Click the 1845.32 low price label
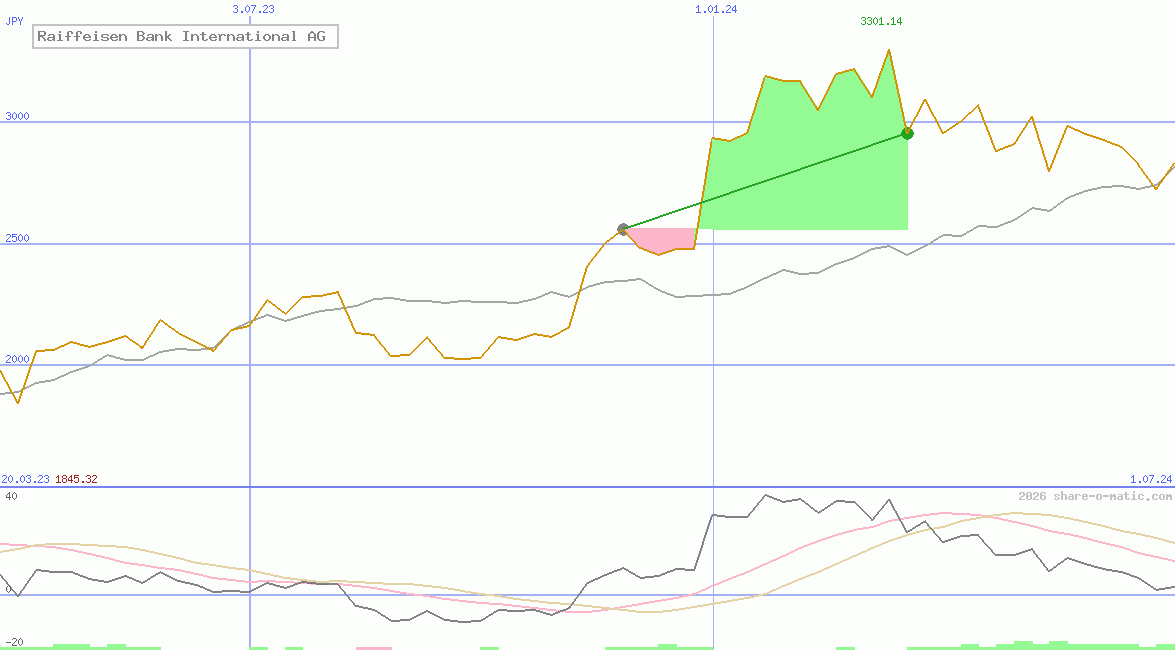The image size is (1175, 650). coord(76,479)
